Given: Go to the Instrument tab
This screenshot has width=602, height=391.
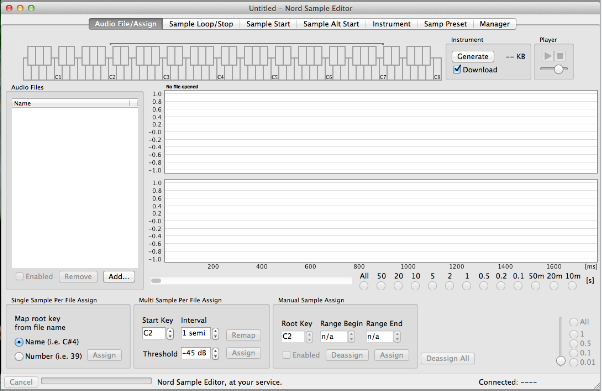Looking at the screenshot, I should (x=391, y=24).
